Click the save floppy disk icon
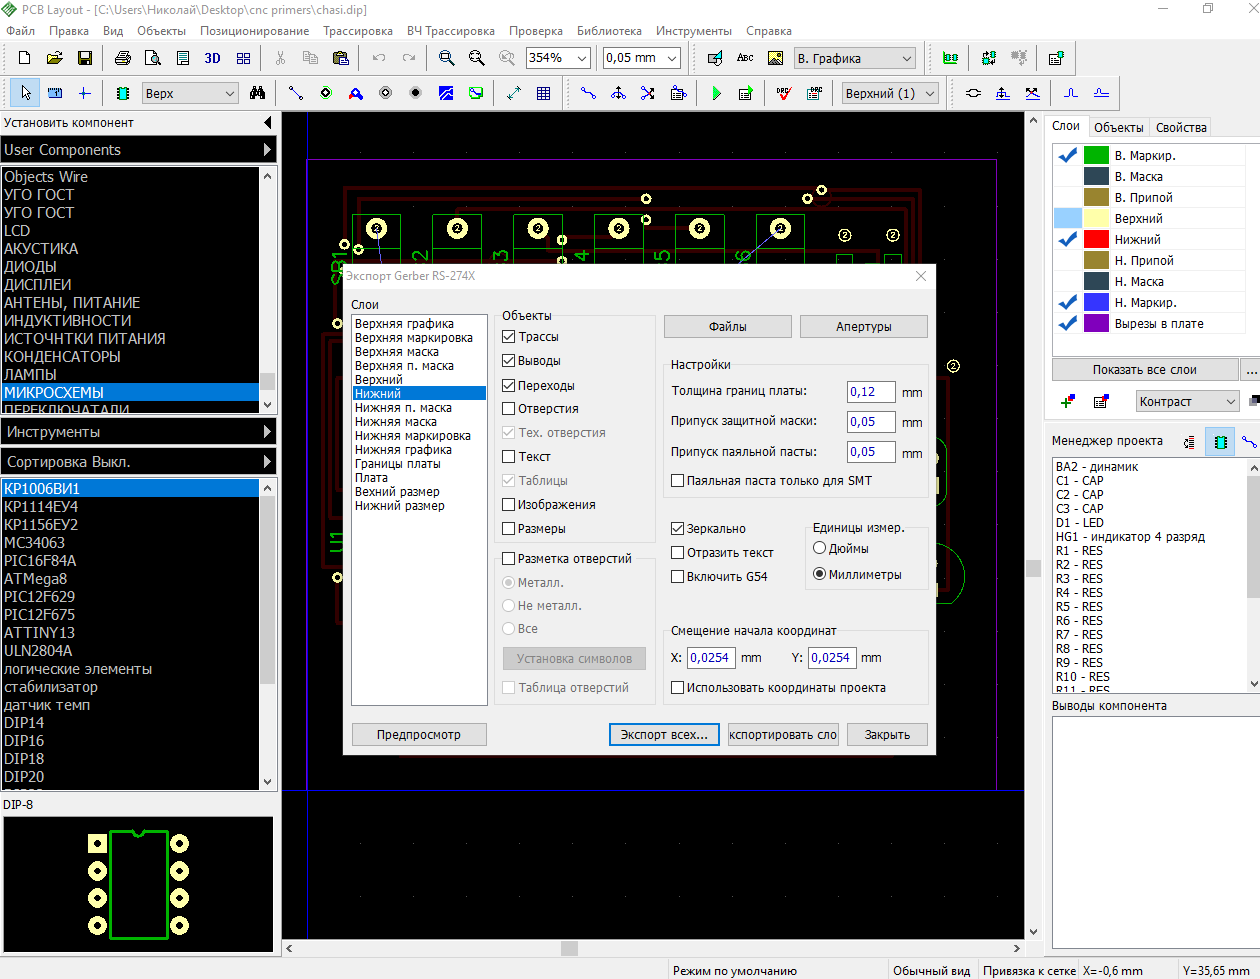 point(85,58)
